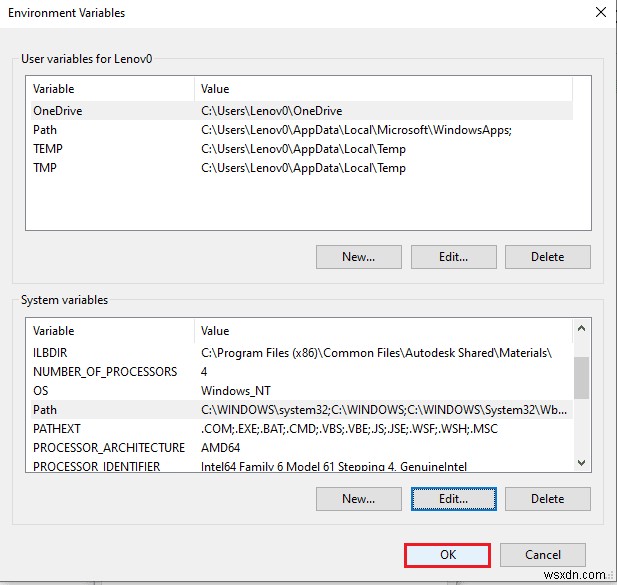Select the OneDrive user variable

(x=302, y=111)
